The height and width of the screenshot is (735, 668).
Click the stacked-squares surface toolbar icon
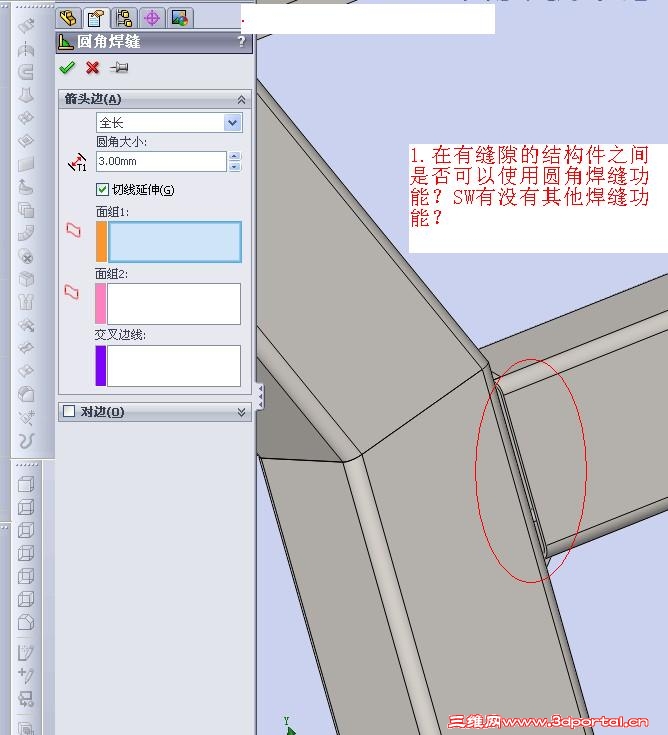click(x=26, y=210)
